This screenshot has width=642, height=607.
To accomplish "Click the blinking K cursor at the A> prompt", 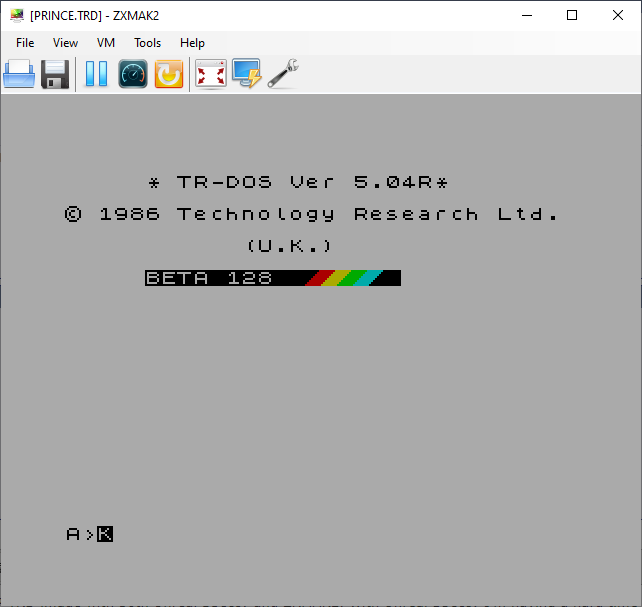I will [x=105, y=534].
